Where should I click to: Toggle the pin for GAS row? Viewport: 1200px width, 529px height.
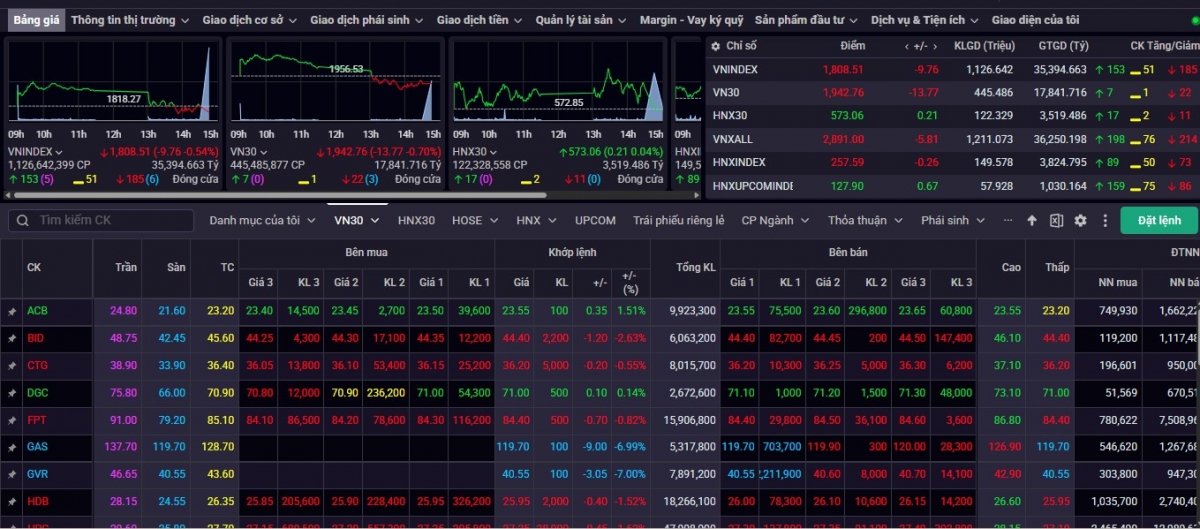pos(12,447)
